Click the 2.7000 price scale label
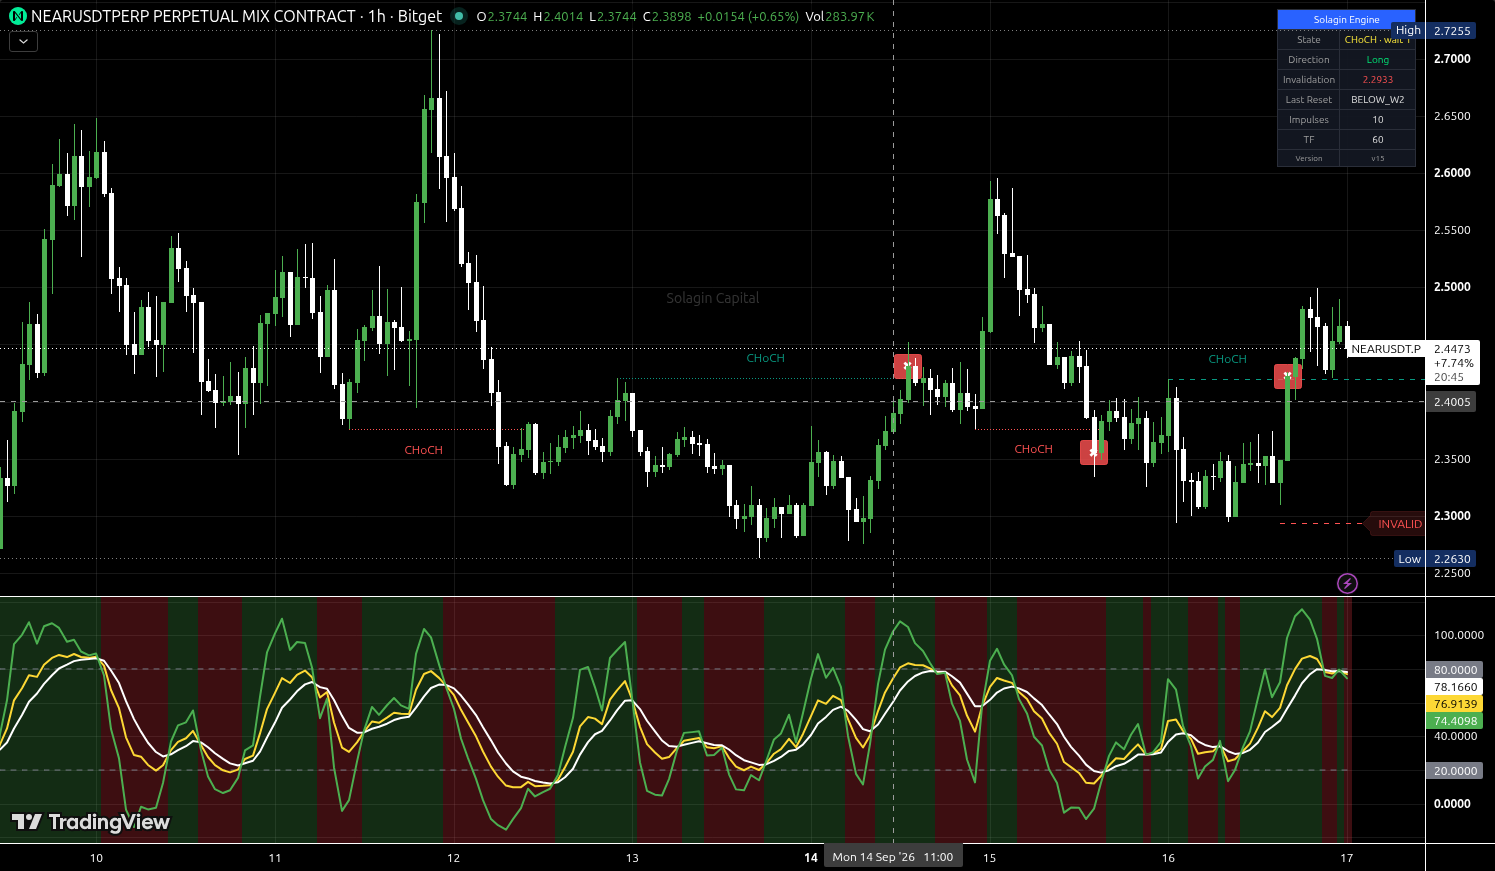Viewport: 1495px width, 871px height. (1452, 59)
